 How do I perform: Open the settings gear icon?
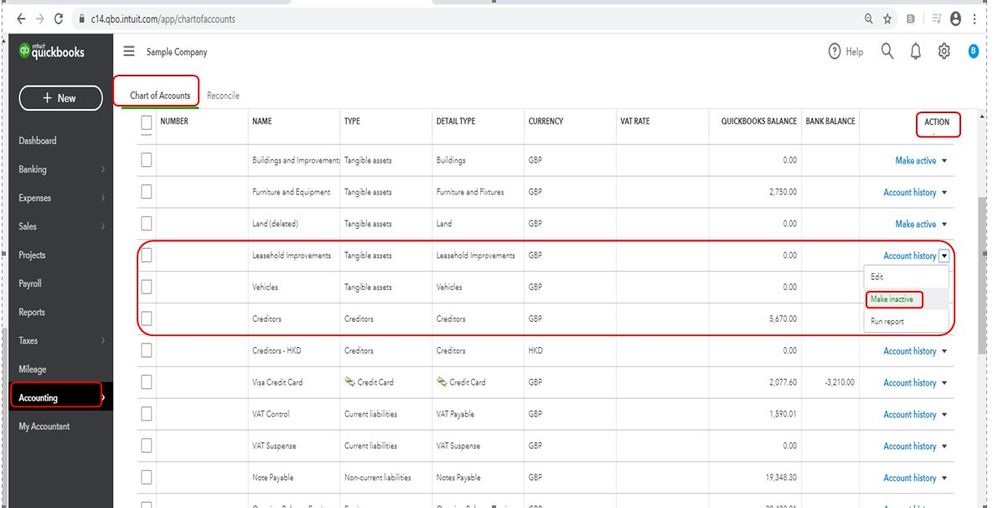944,52
